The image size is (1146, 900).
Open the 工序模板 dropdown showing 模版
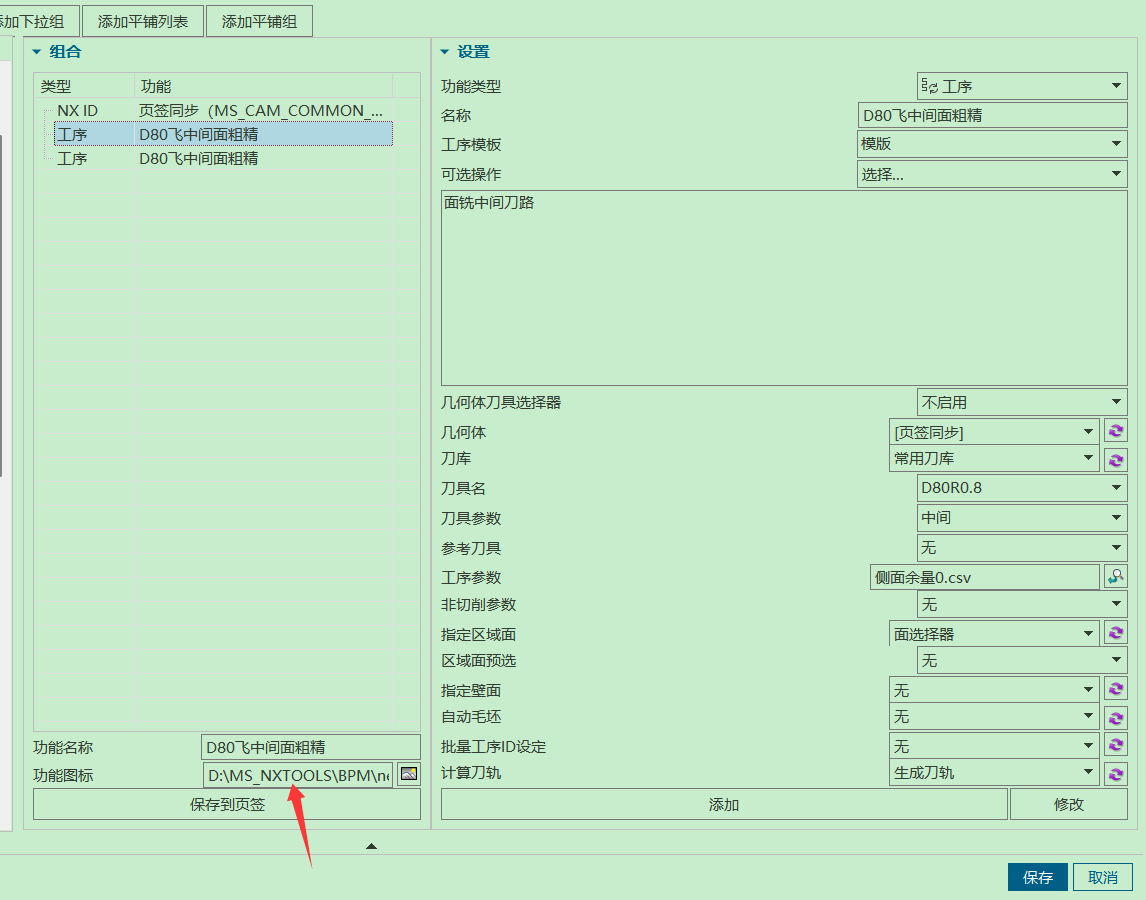click(992, 144)
